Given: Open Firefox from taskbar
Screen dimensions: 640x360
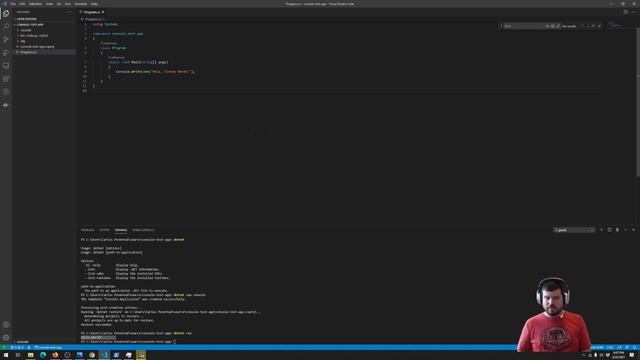Looking at the screenshot, I should click(55, 355).
